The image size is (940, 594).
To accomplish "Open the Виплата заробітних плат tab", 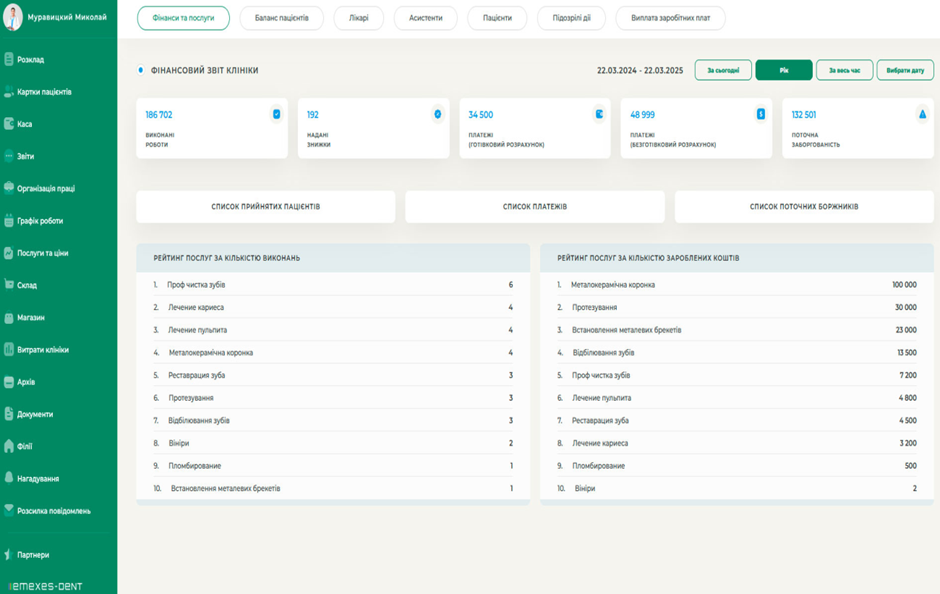I will 670,18.
